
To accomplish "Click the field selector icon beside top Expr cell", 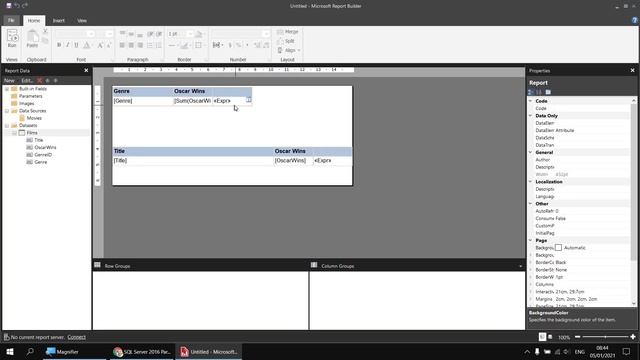I will coord(249,99).
